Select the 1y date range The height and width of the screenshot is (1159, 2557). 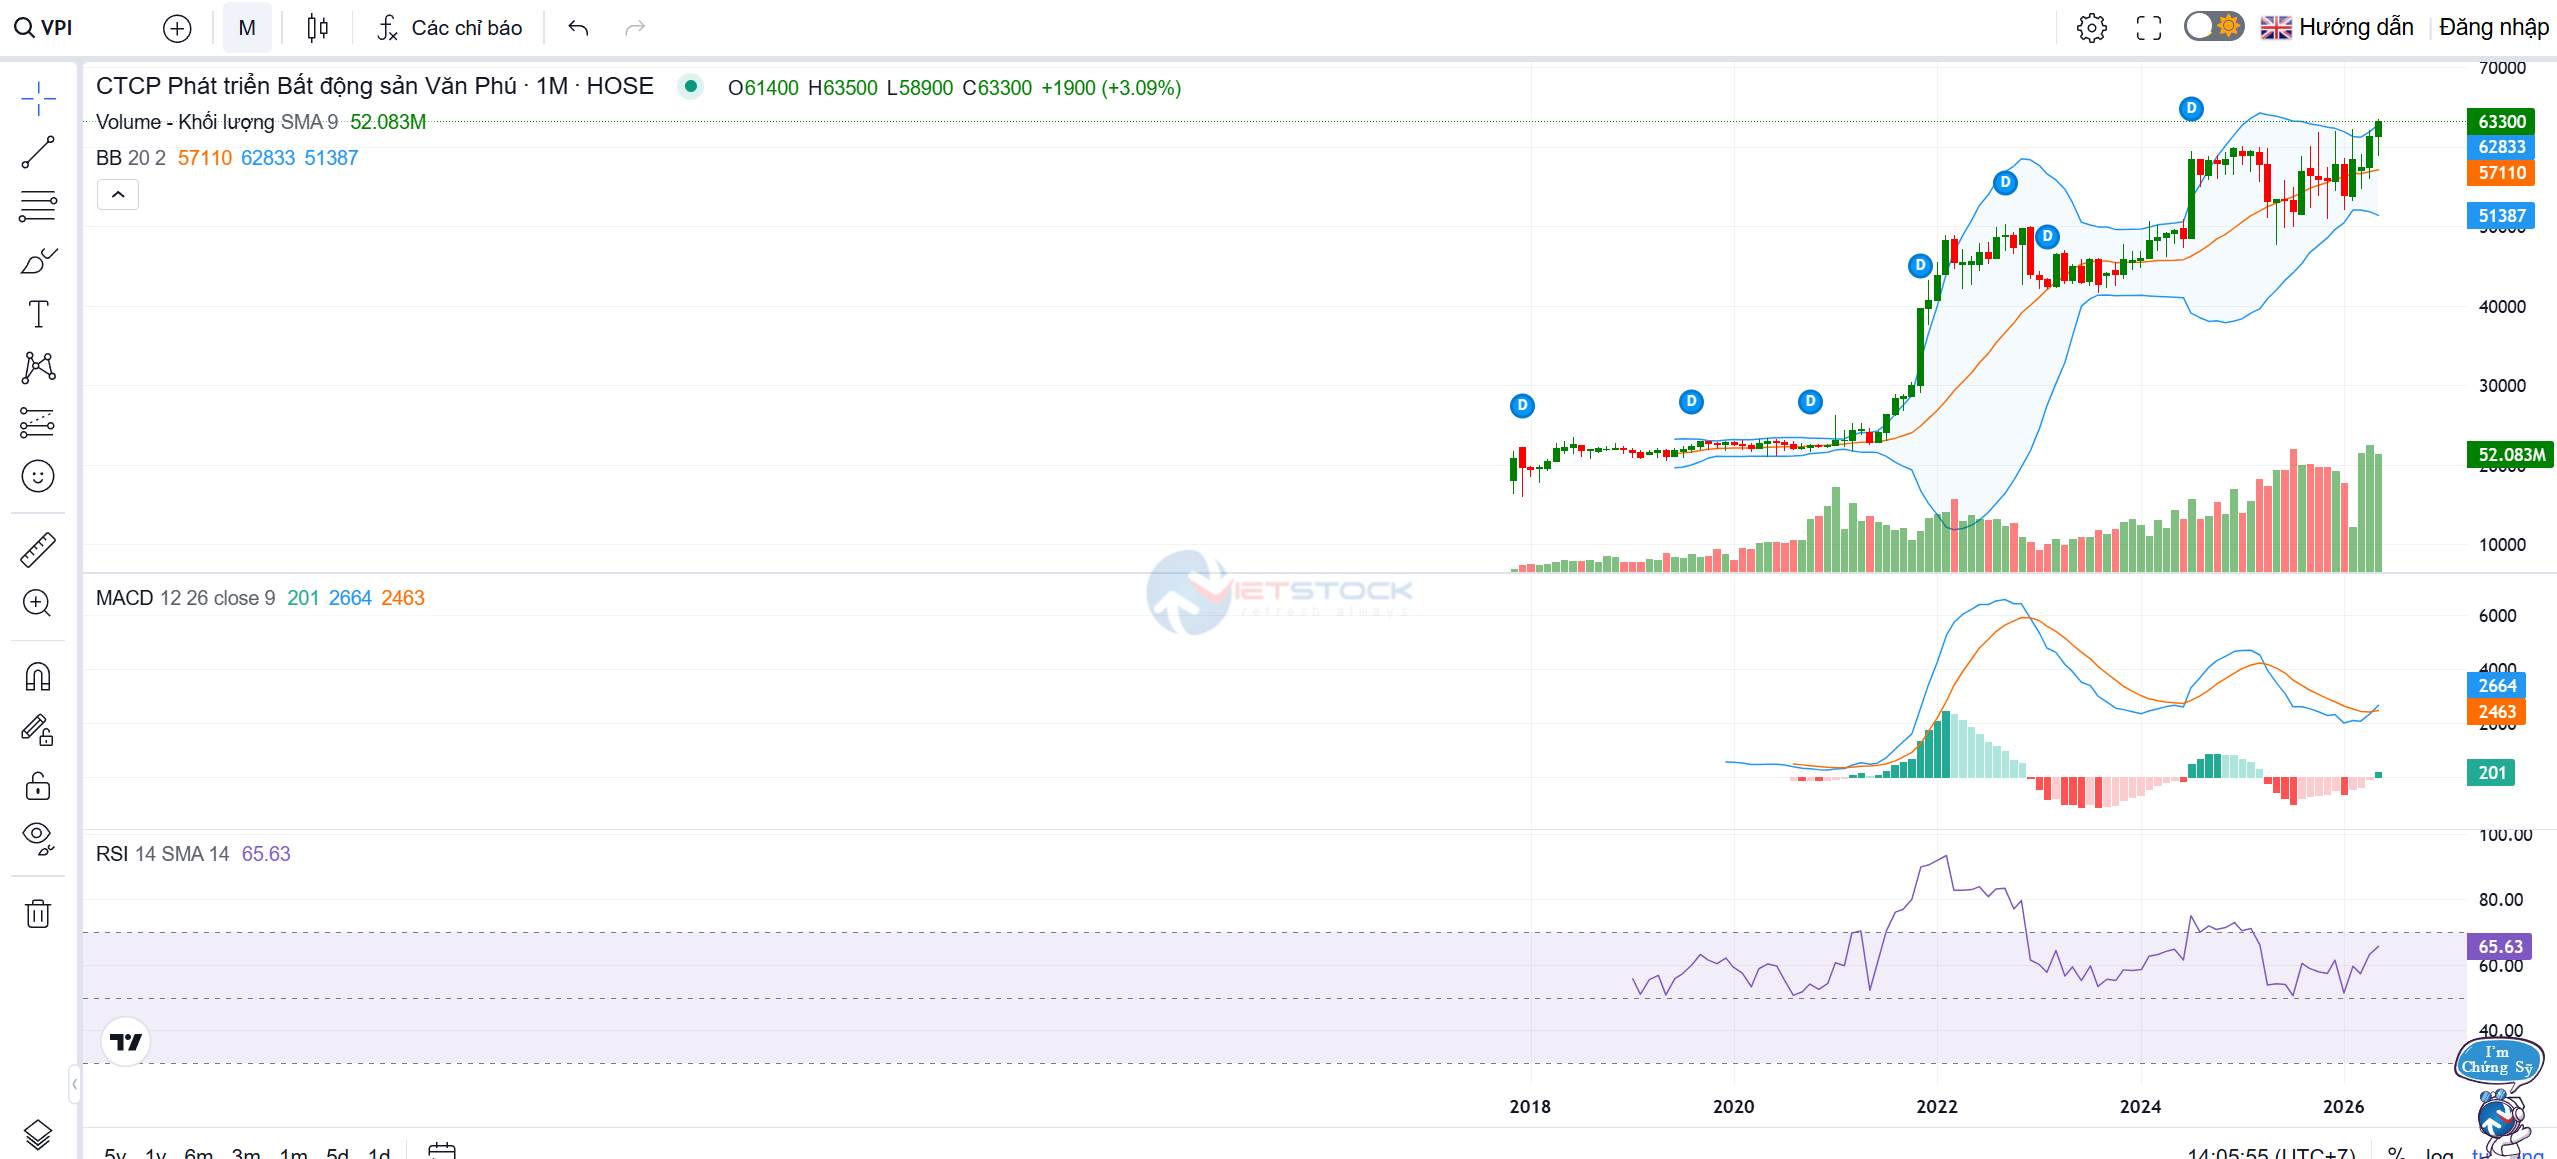(155, 1153)
